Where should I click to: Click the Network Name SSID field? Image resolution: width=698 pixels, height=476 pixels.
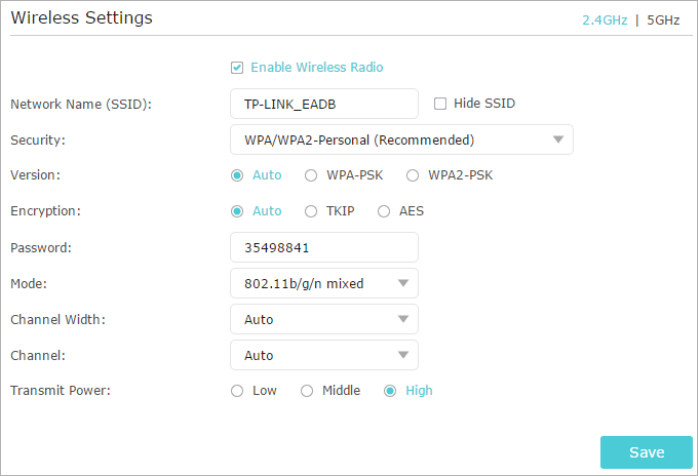(324, 103)
